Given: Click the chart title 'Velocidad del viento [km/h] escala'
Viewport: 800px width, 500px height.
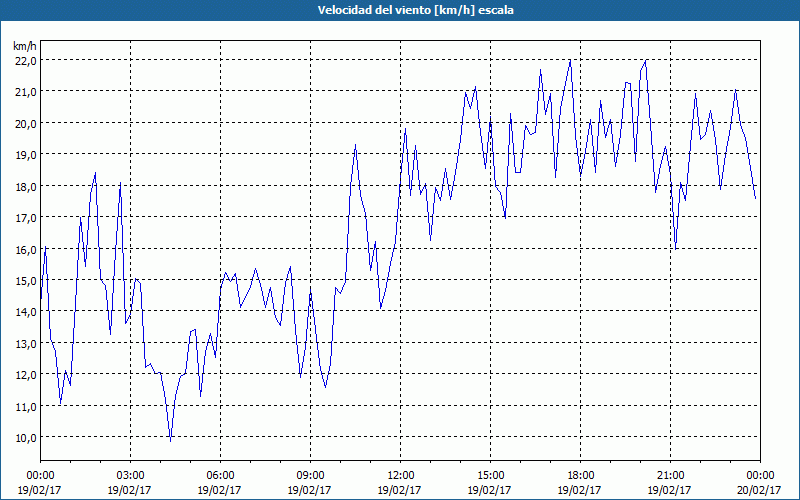Looking at the screenshot, I should click(x=416, y=10).
